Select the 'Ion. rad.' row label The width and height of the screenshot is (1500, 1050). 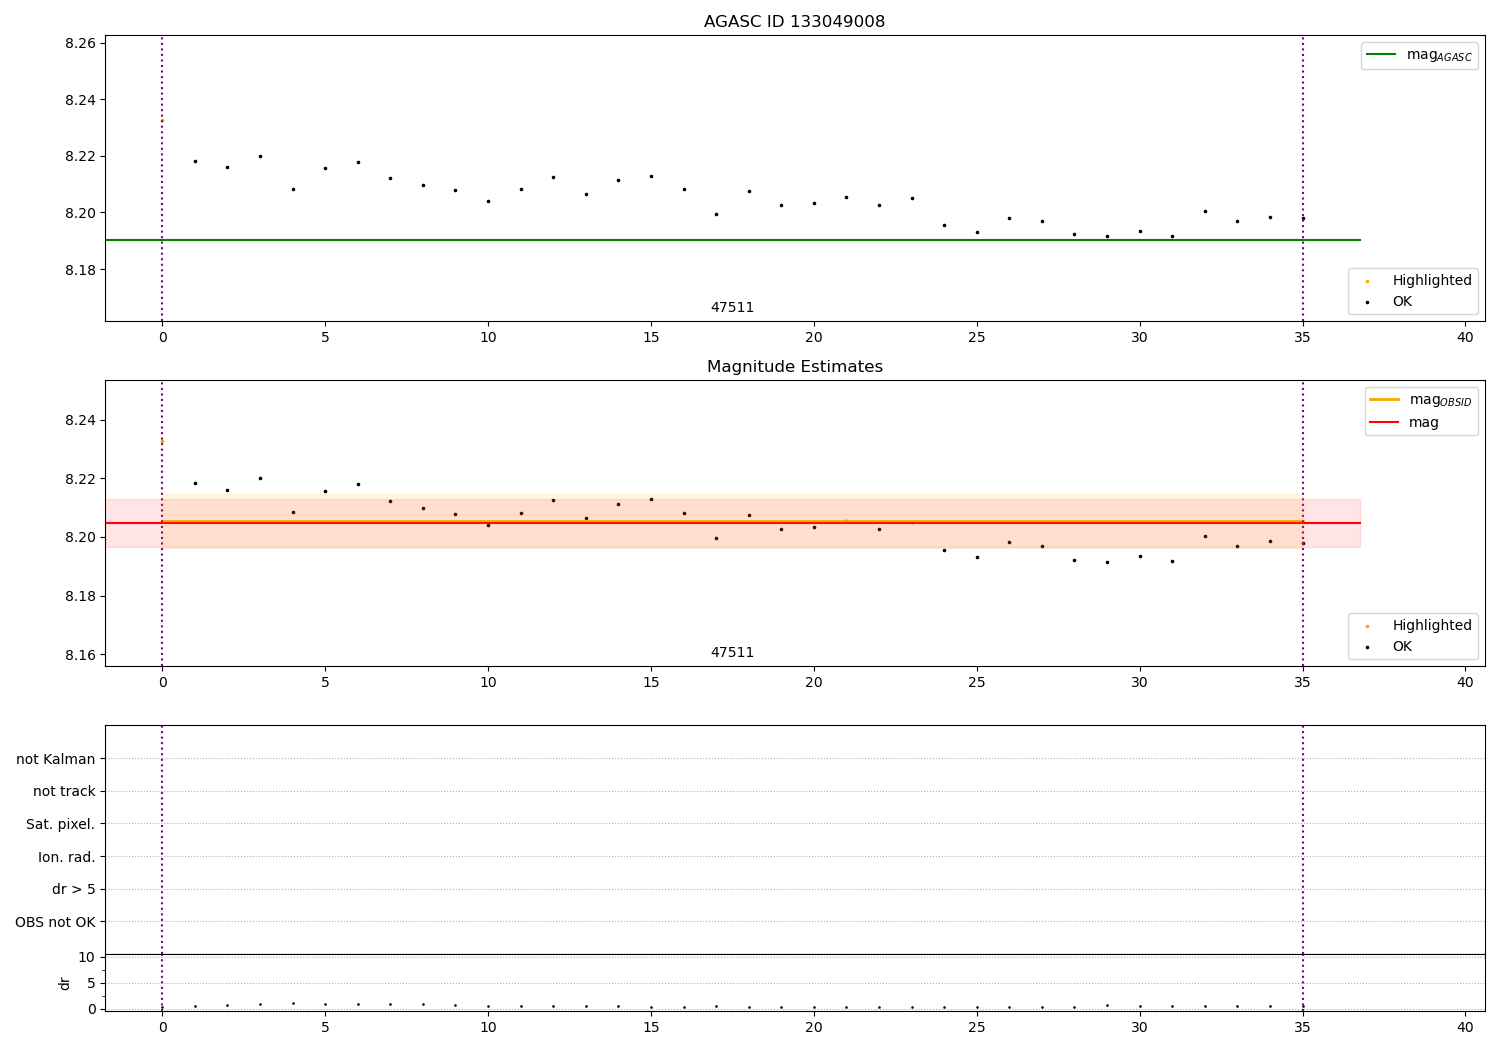pos(67,857)
